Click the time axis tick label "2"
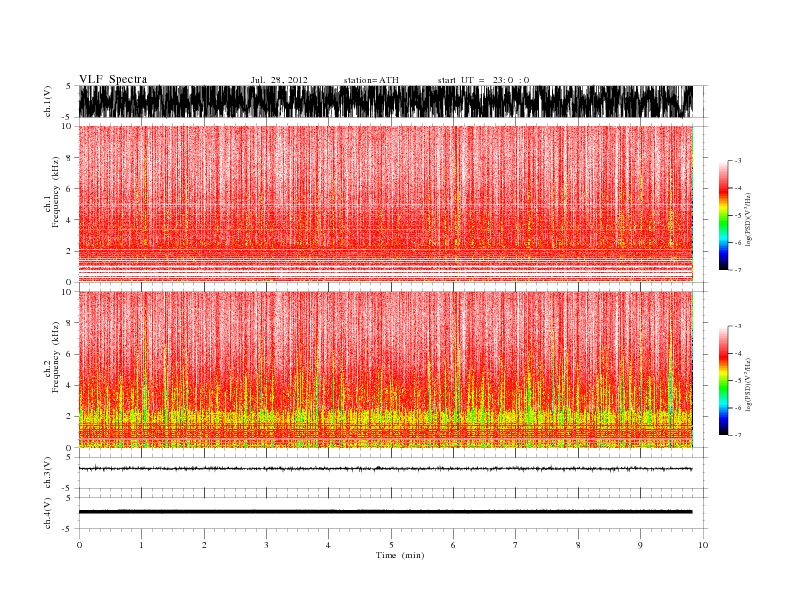The width and height of the screenshot is (792, 612). click(x=204, y=545)
